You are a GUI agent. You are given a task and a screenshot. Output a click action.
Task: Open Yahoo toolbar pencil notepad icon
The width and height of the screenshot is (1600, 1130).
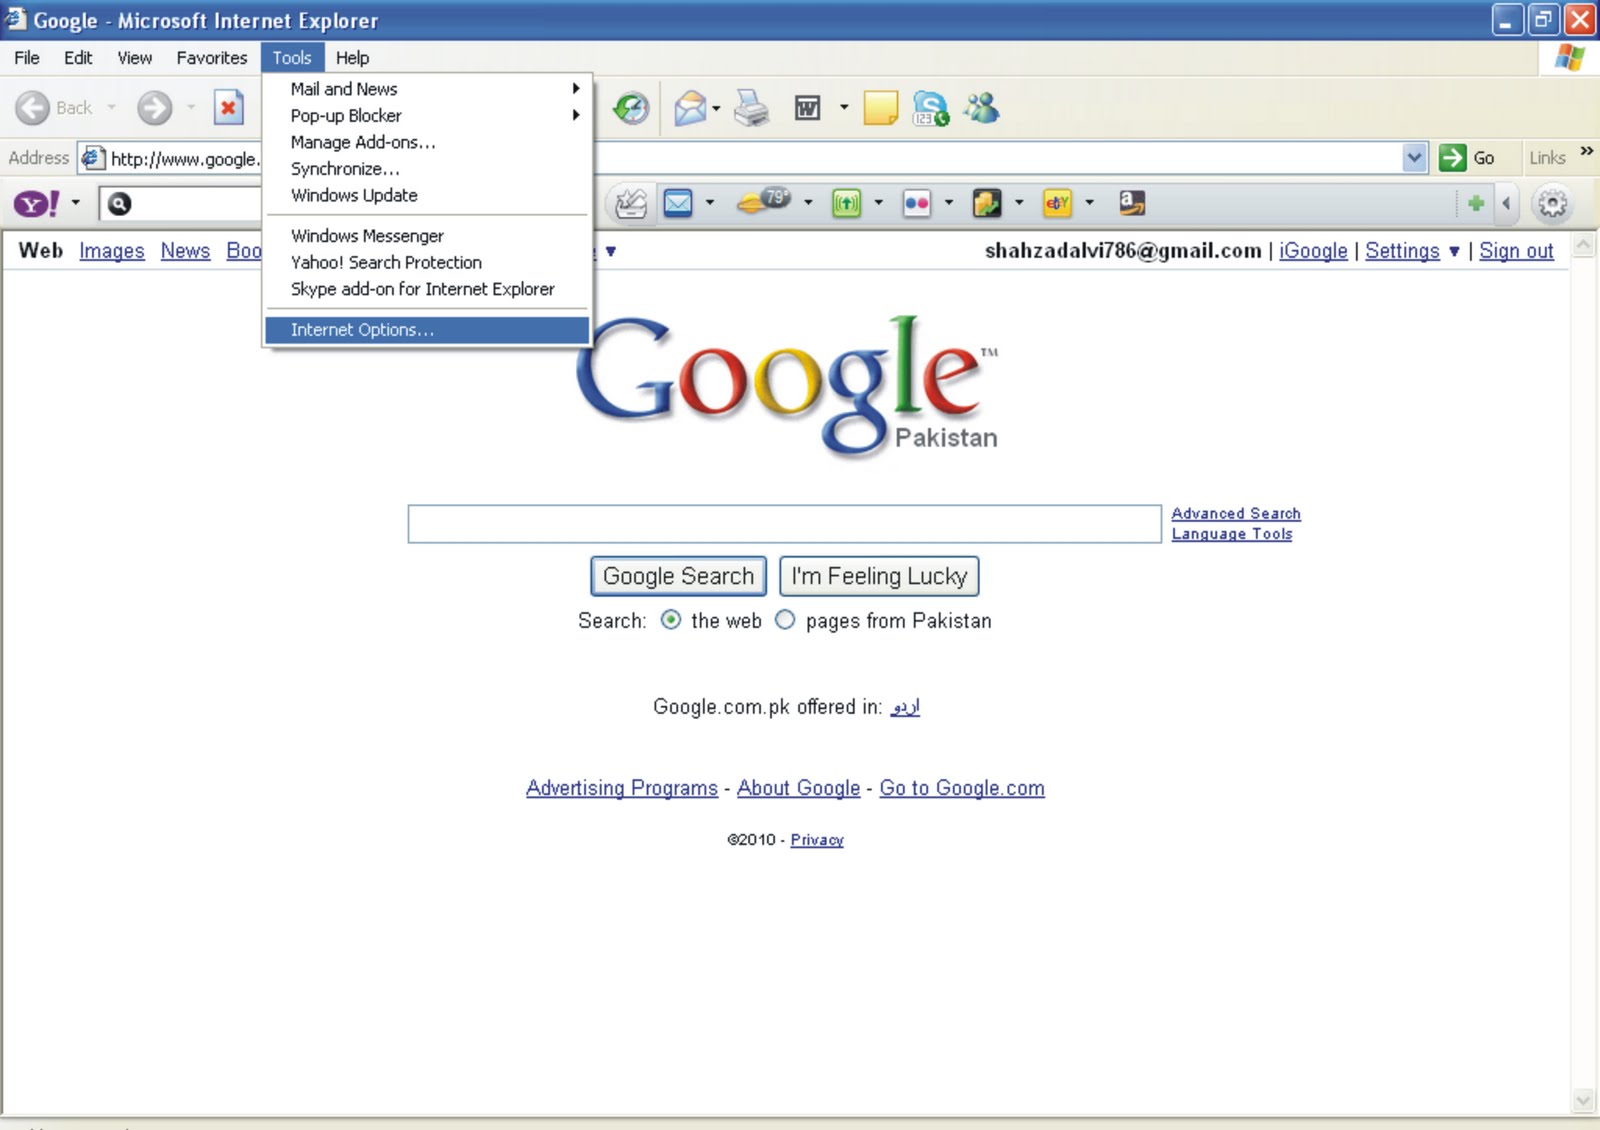tap(630, 204)
